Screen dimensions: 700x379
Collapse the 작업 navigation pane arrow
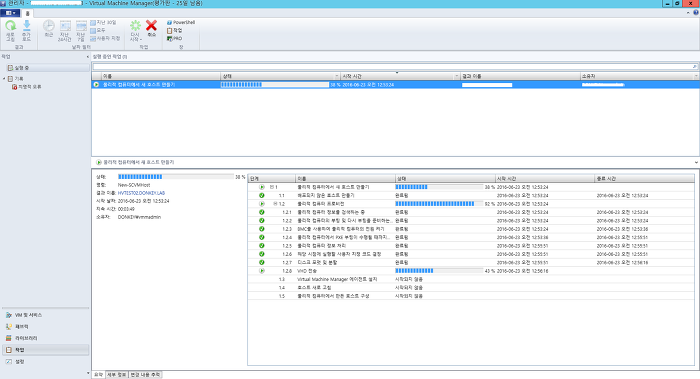88,57
